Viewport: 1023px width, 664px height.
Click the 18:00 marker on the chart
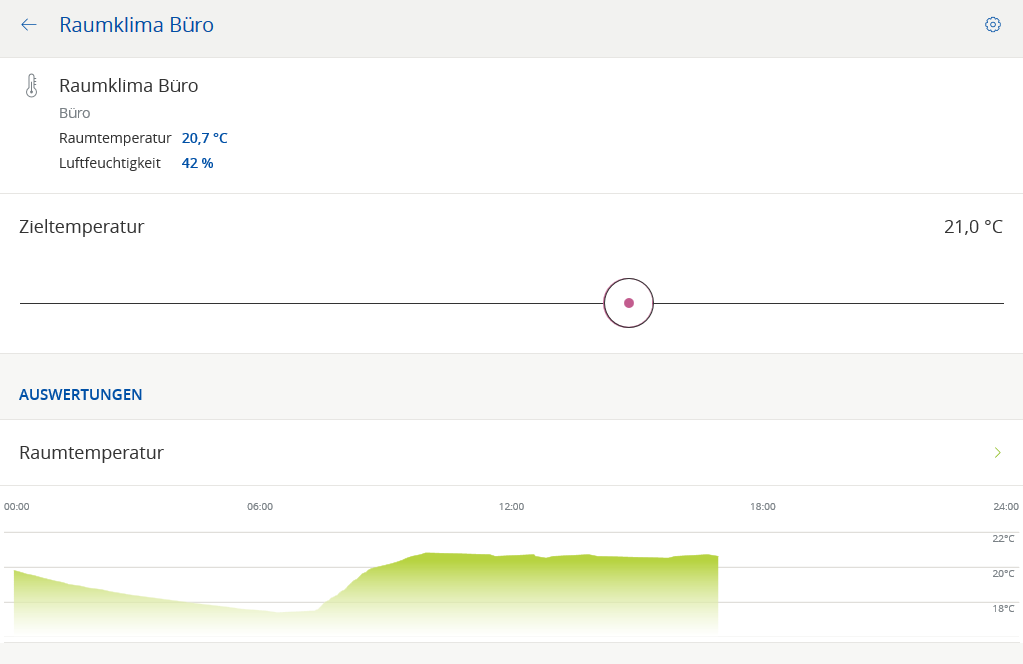tap(762, 507)
